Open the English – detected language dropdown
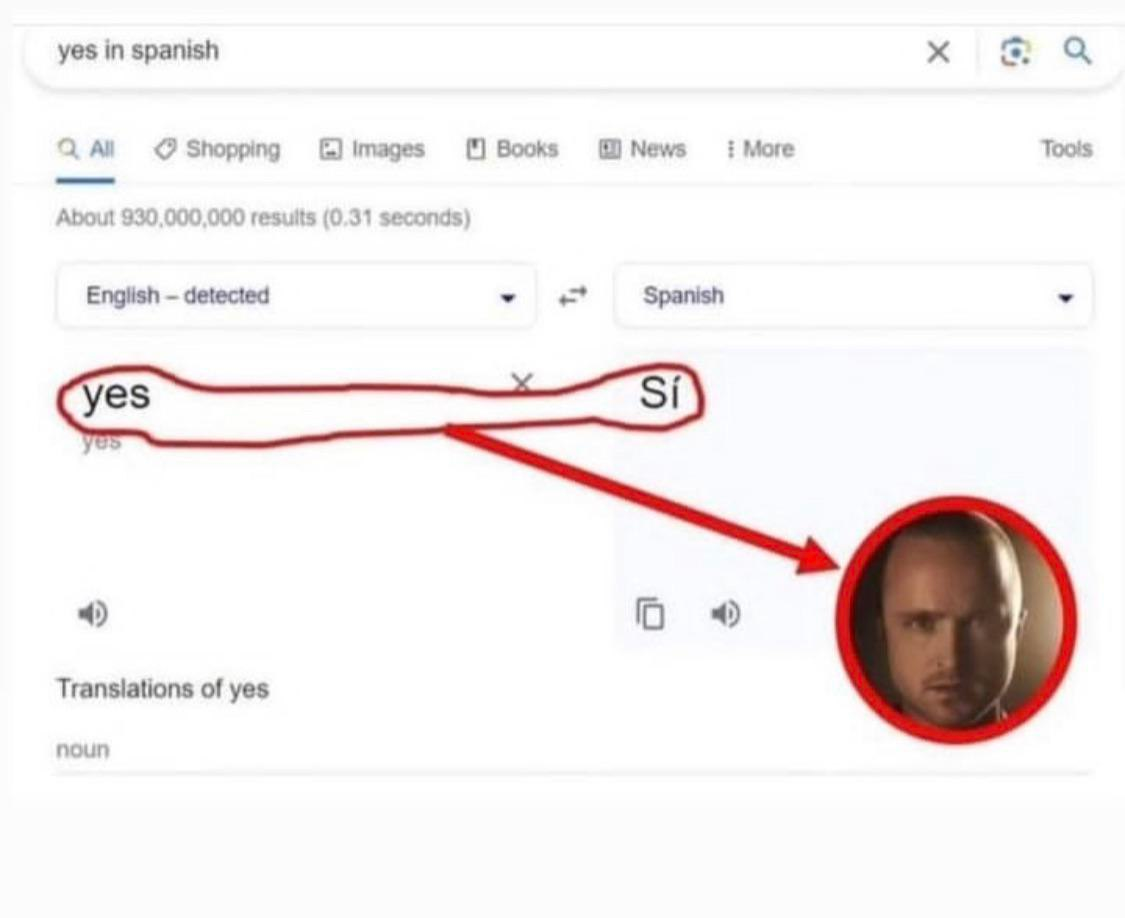Image resolution: width=1125 pixels, height=918 pixels. [x=296, y=296]
